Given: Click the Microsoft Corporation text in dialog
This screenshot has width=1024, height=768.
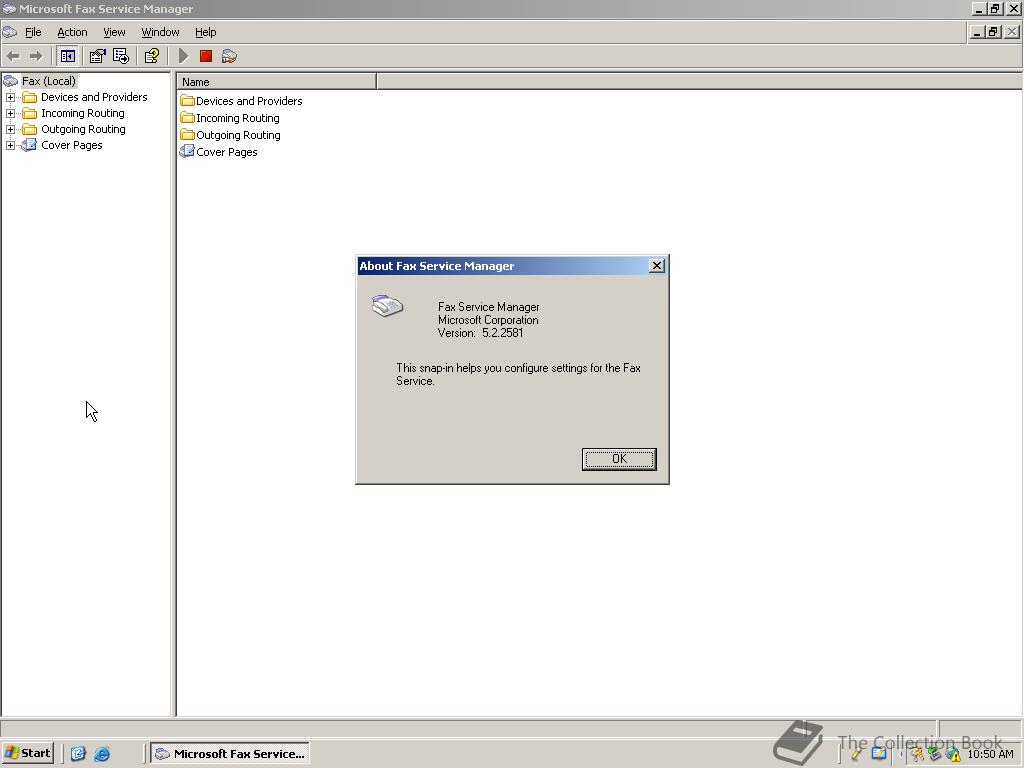Looking at the screenshot, I should [x=488, y=320].
